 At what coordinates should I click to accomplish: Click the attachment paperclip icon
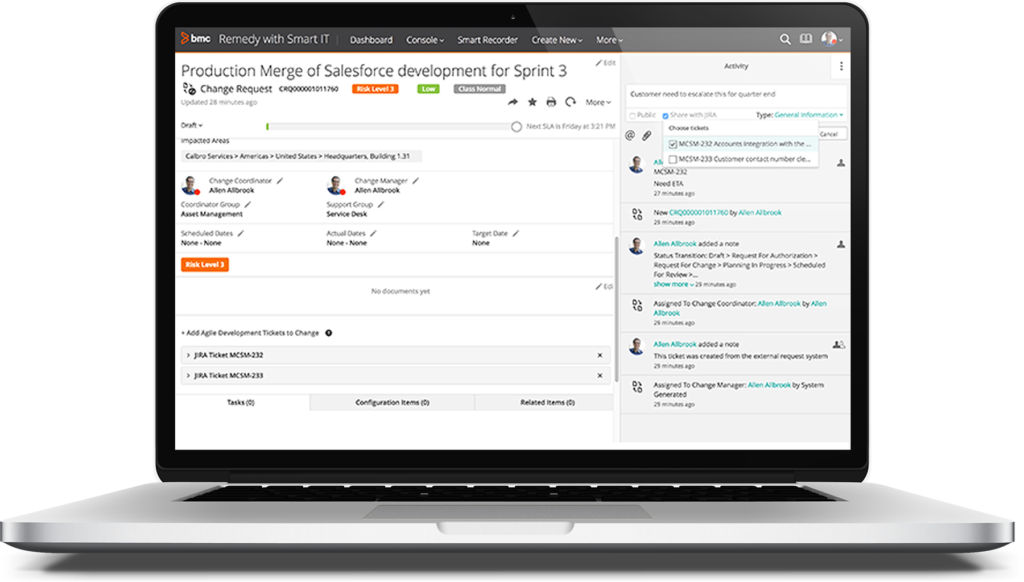coord(646,135)
